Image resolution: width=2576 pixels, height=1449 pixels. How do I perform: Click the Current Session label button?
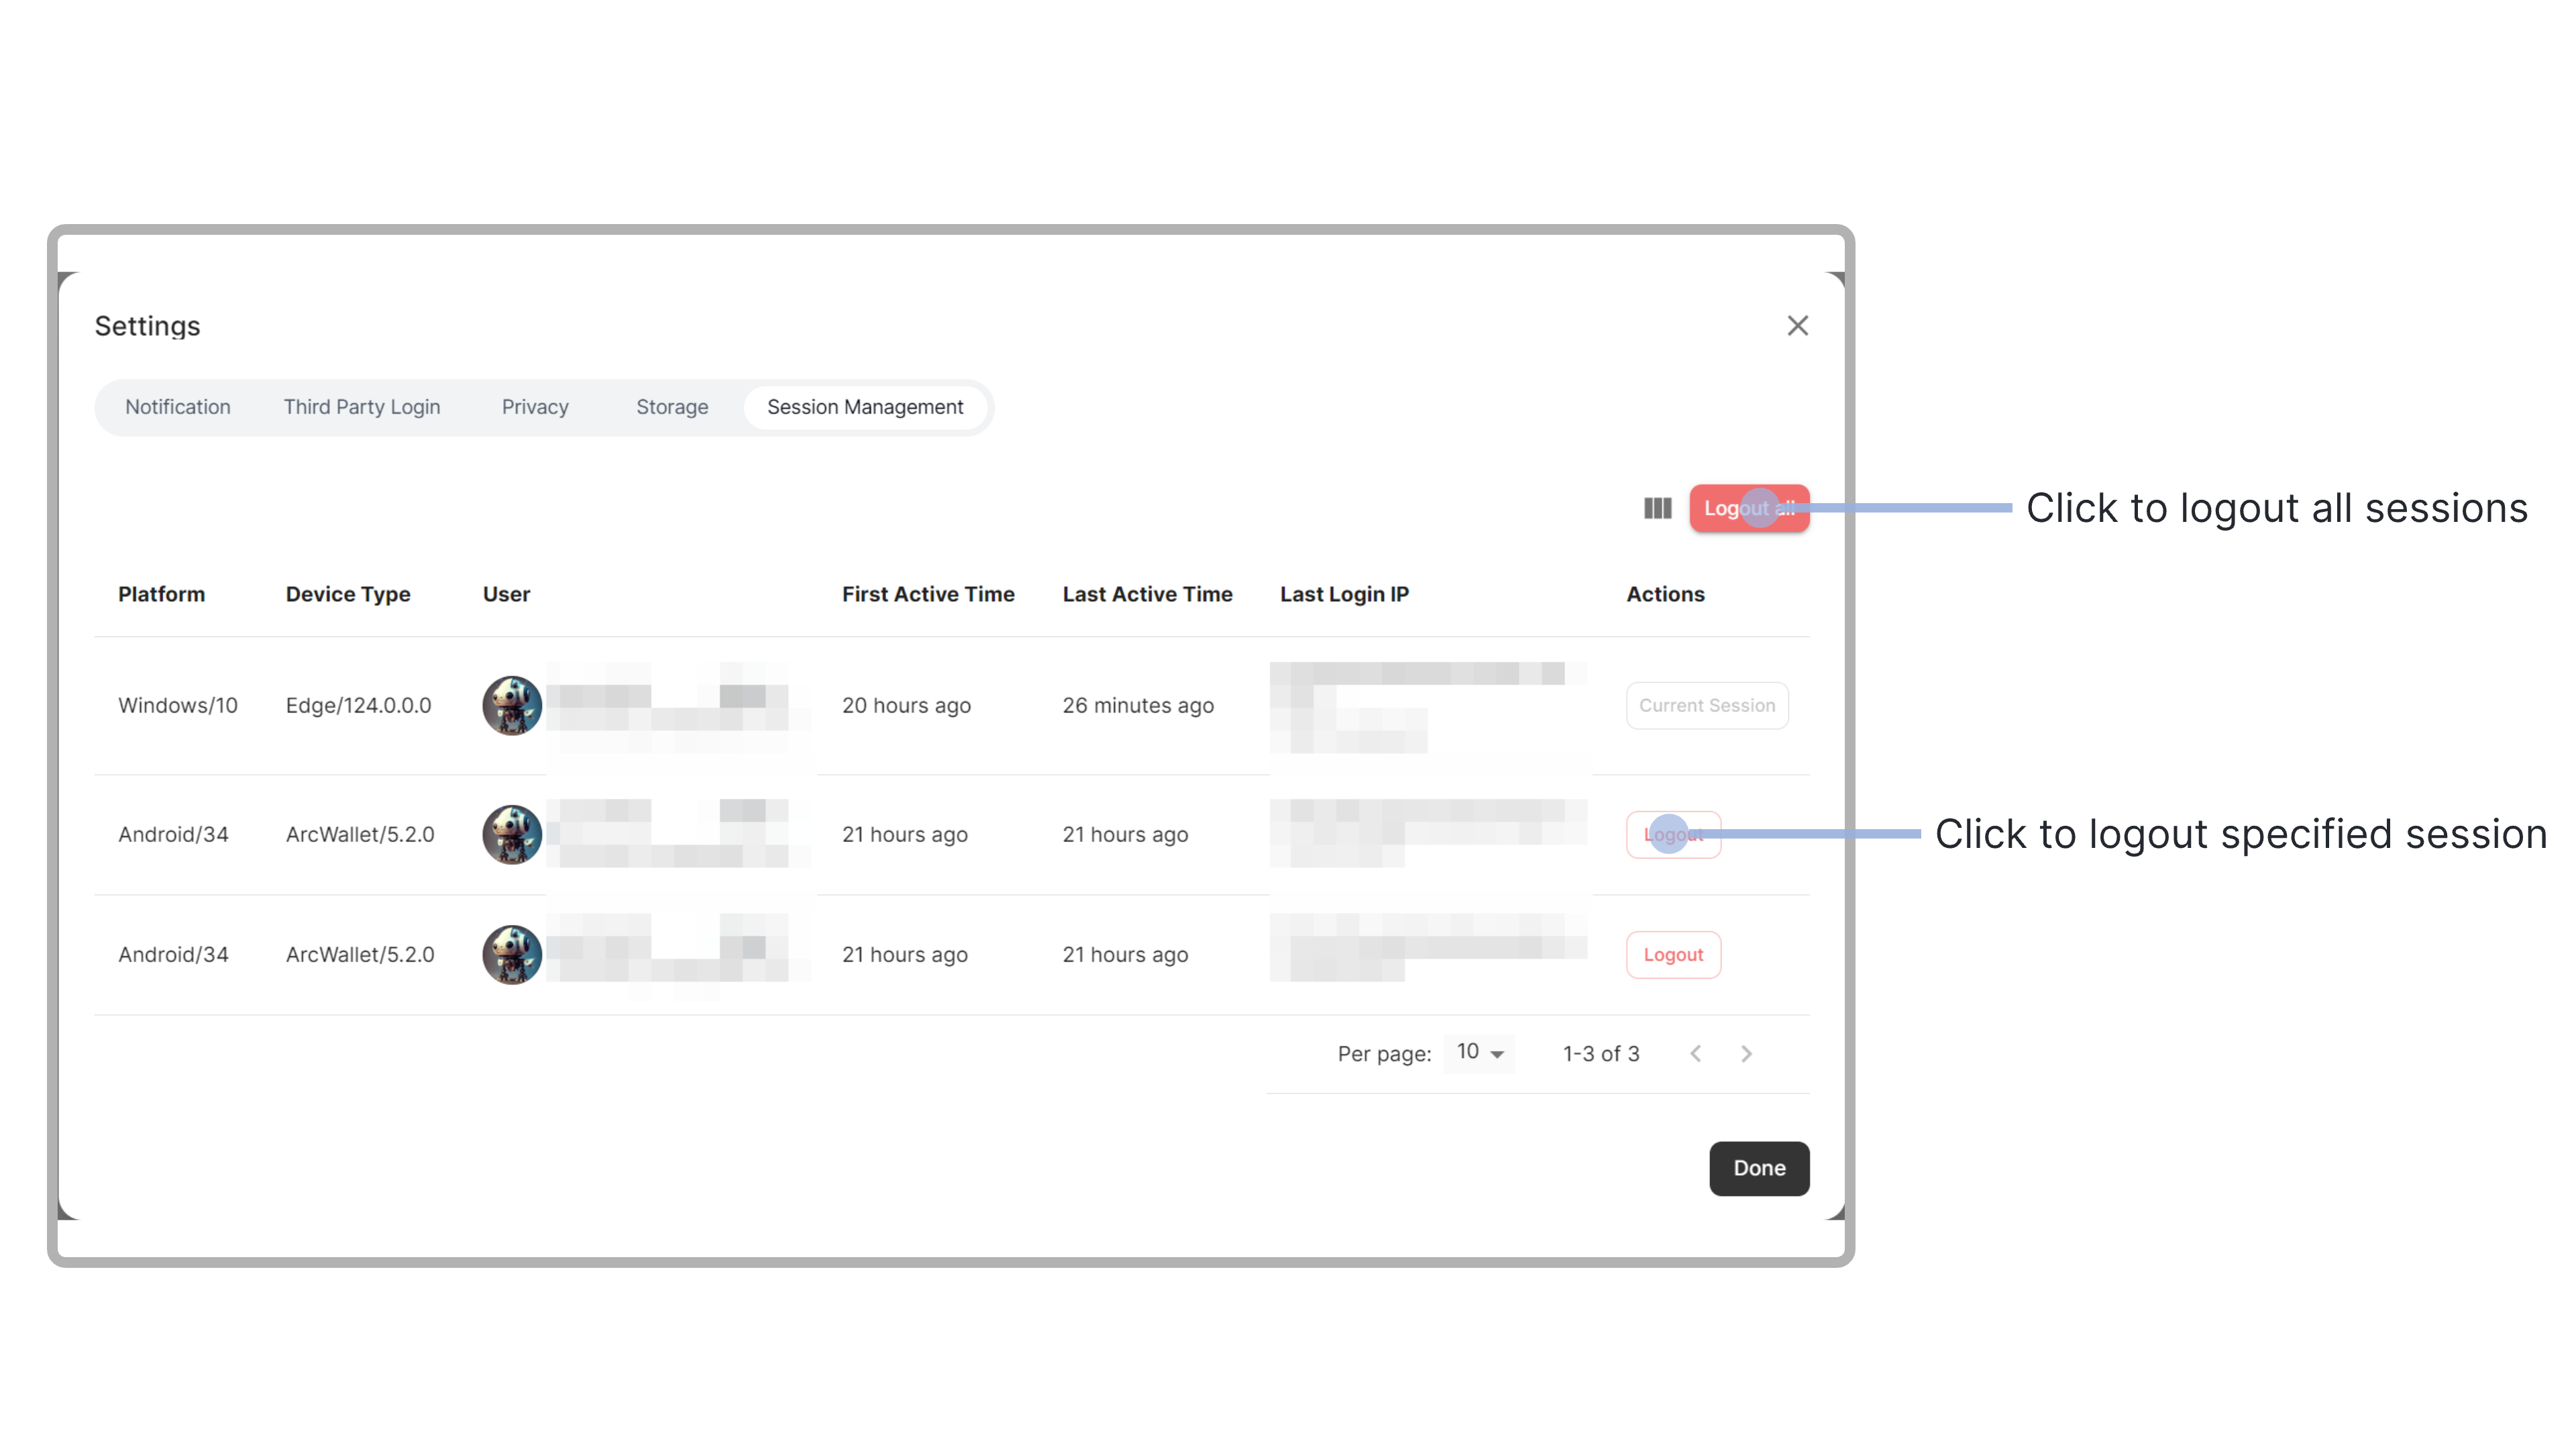tap(1707, 706)
